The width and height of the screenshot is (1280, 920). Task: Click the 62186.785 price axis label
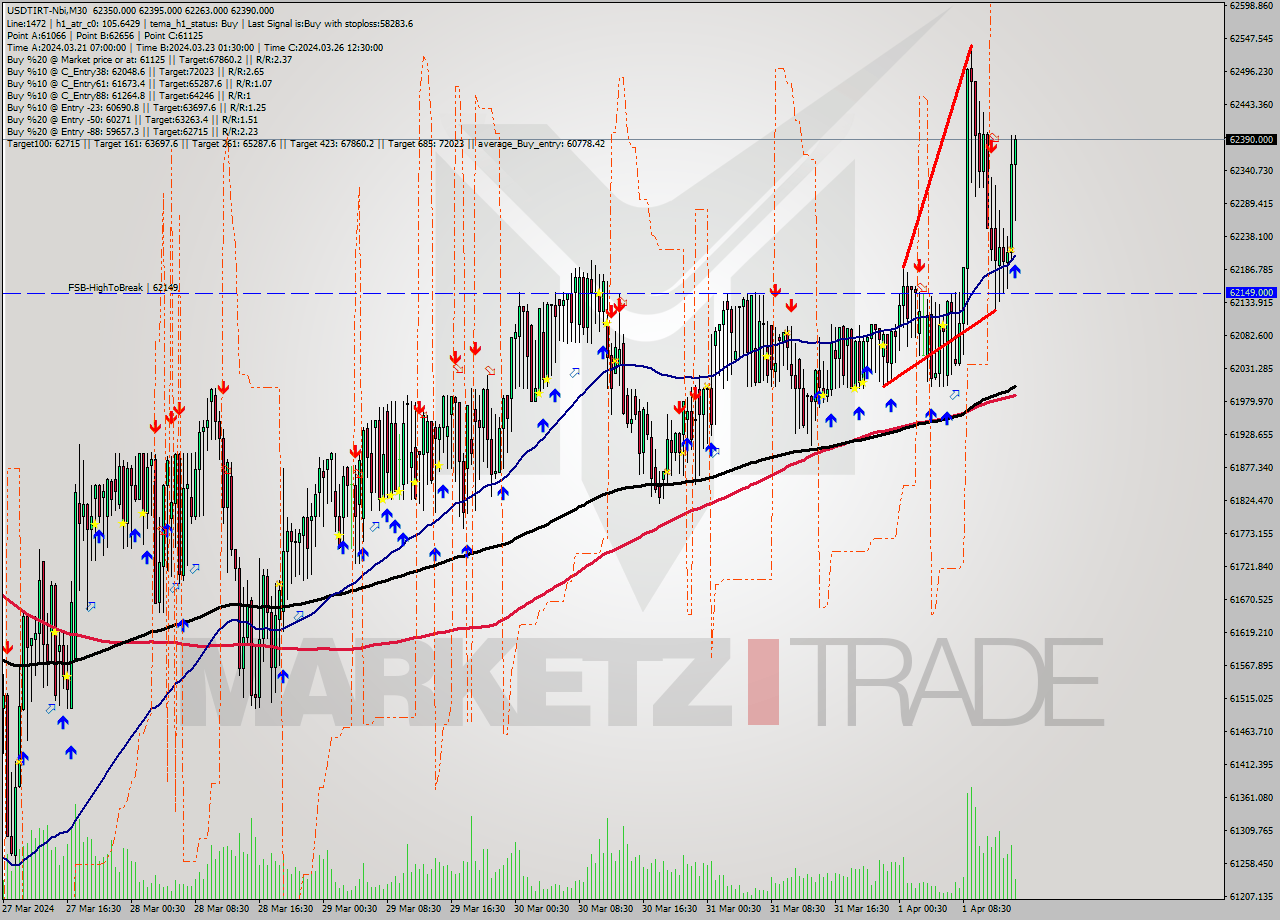click(1250, 269)
